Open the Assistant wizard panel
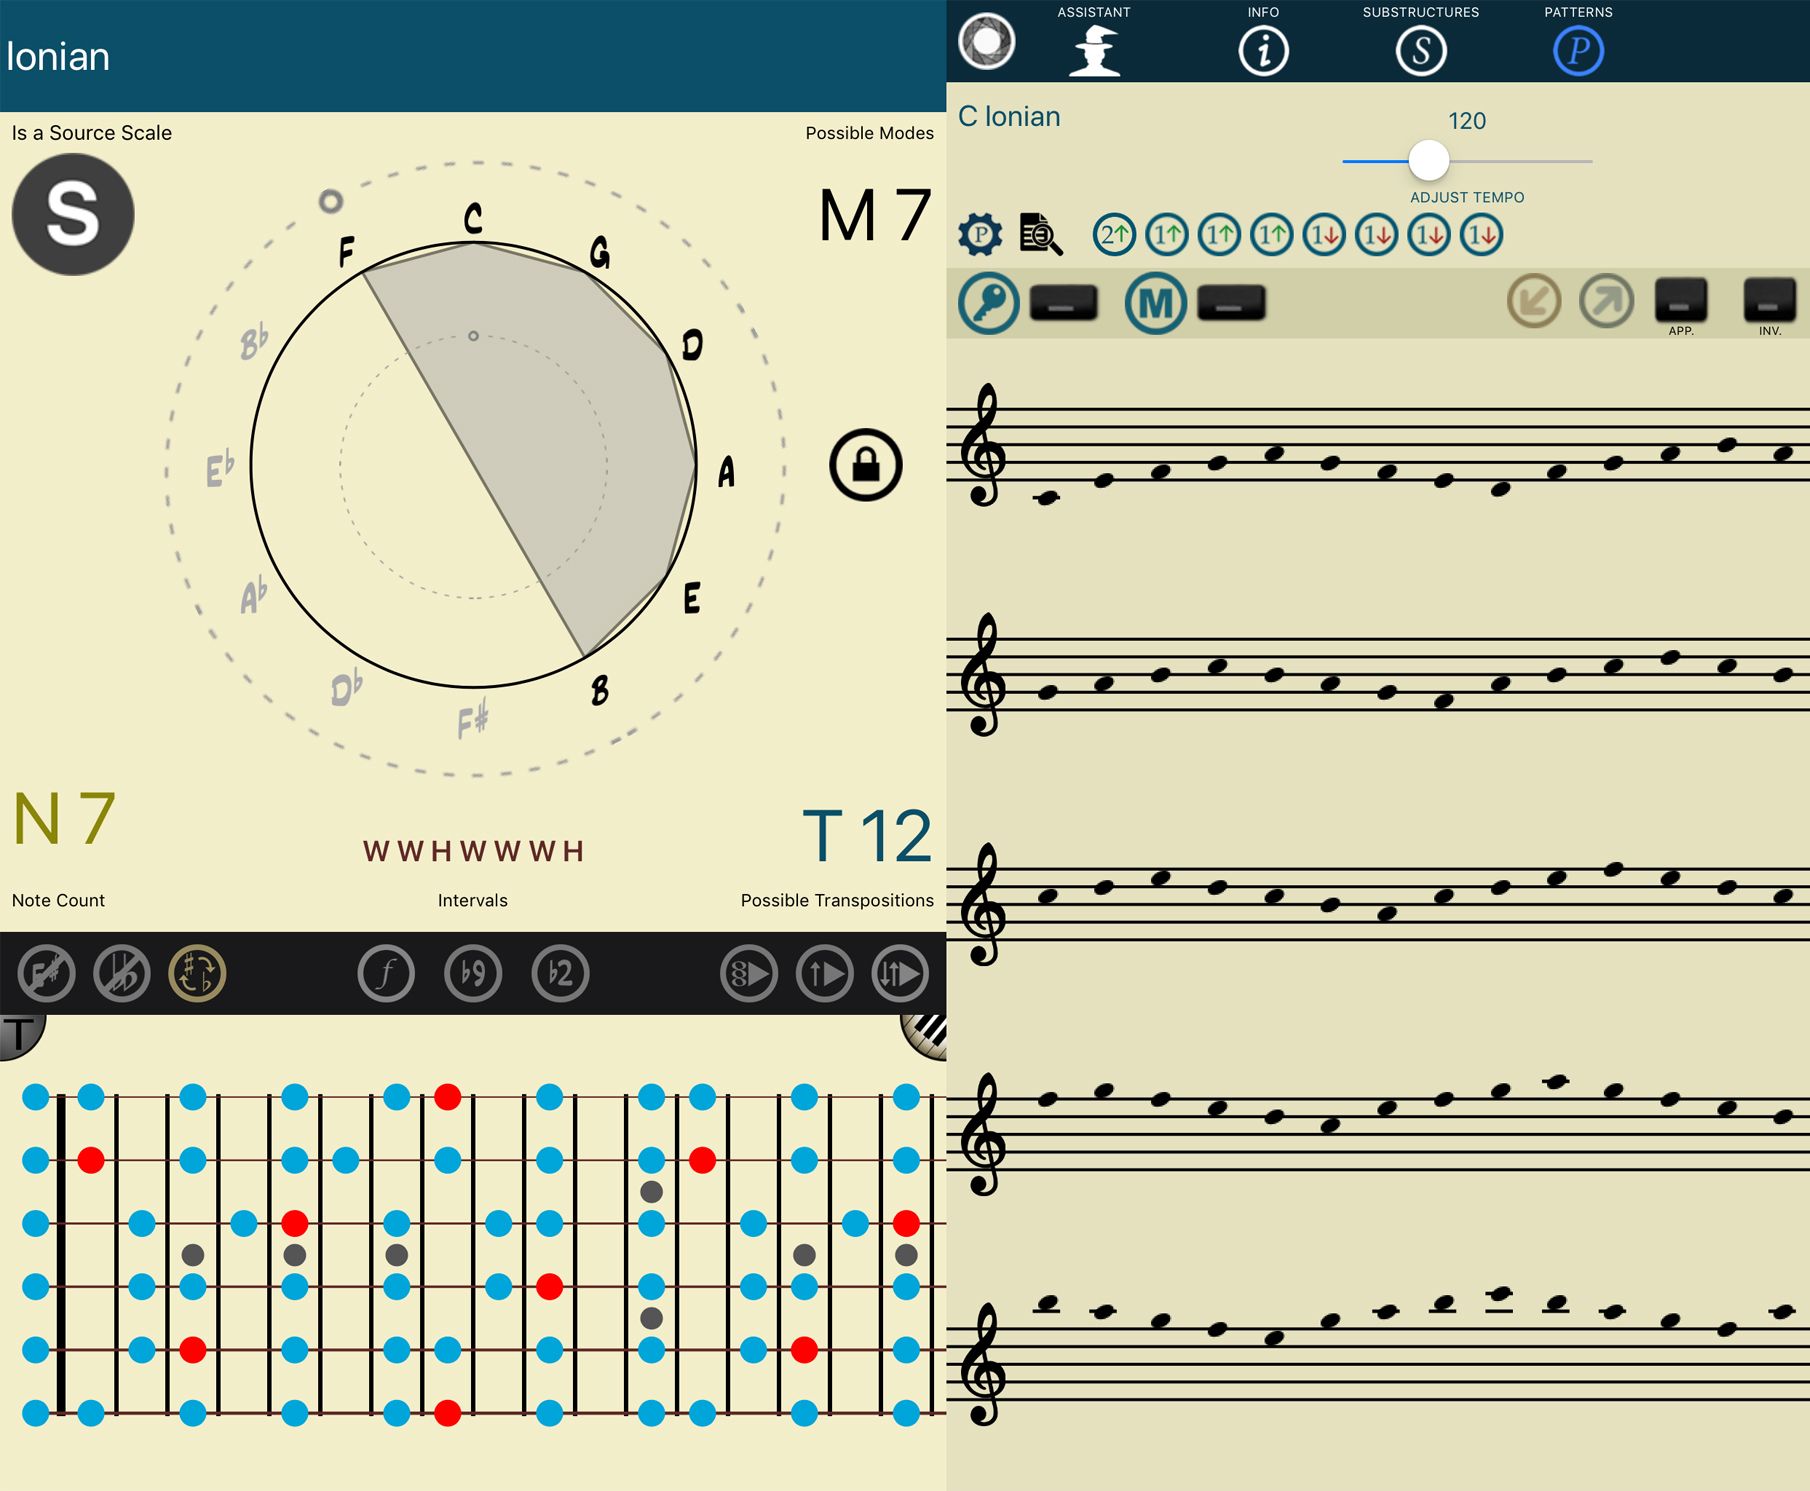This screenshot has width=1810, height=1491. [1094, 50]
